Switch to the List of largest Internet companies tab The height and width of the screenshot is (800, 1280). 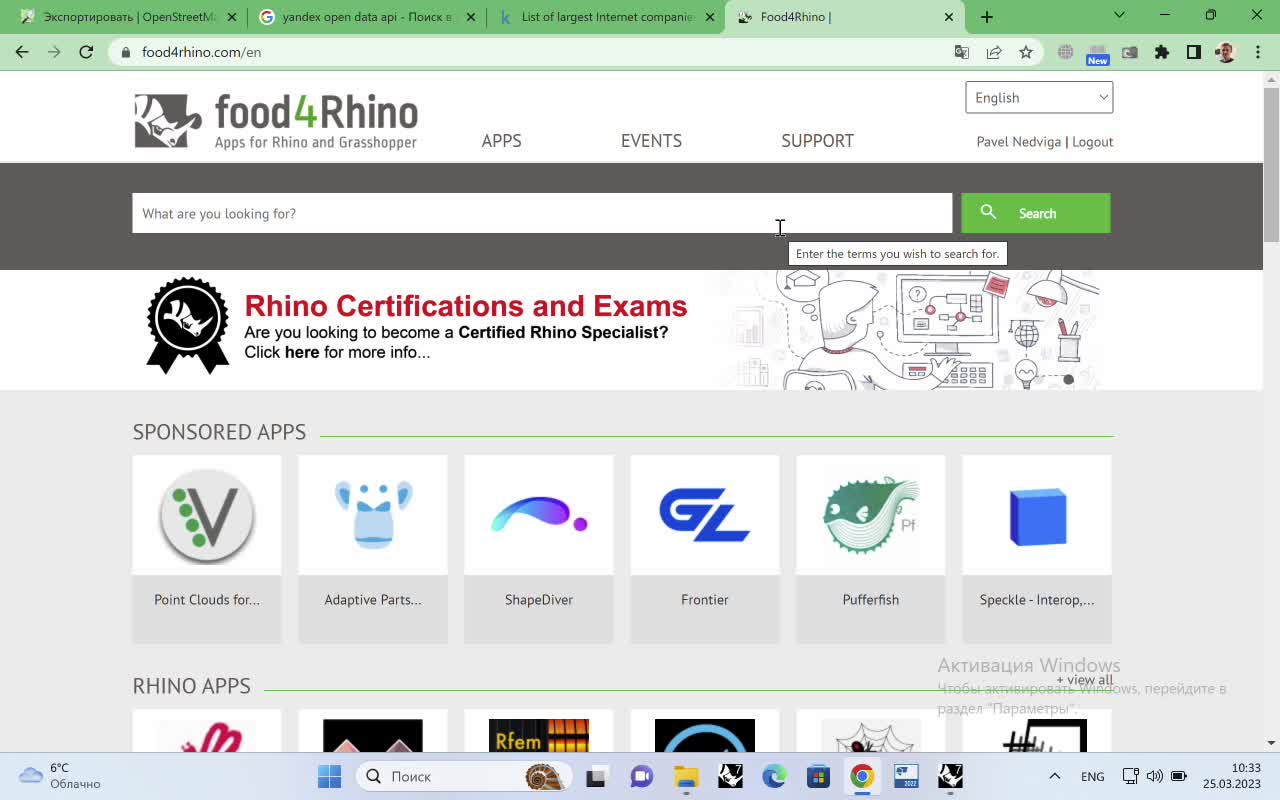click(606, 17)
